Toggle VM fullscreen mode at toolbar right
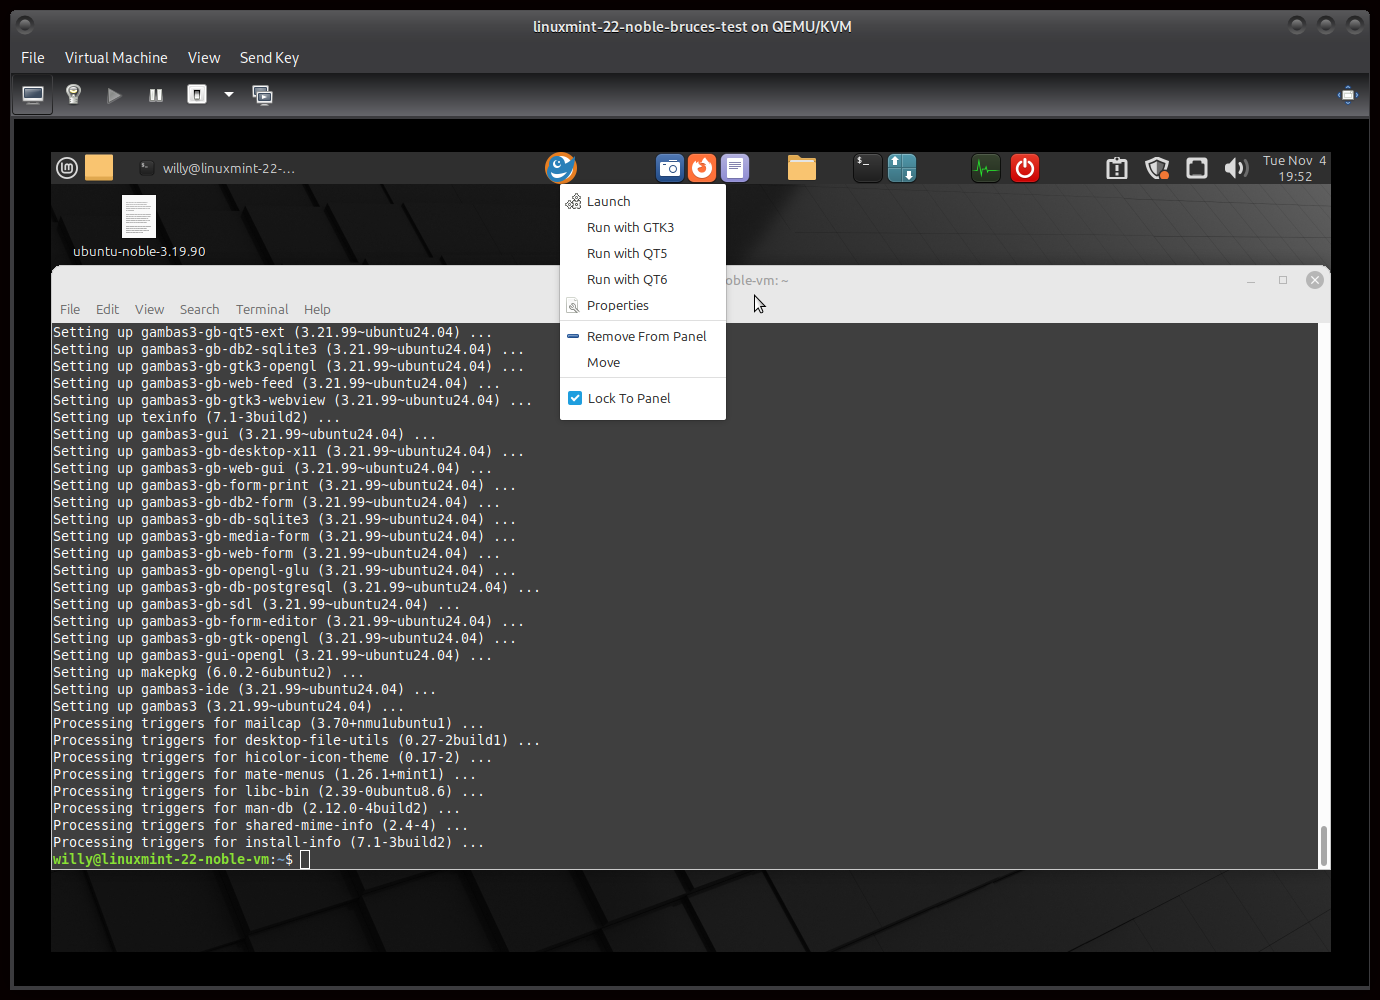 tap(1347, 95)
